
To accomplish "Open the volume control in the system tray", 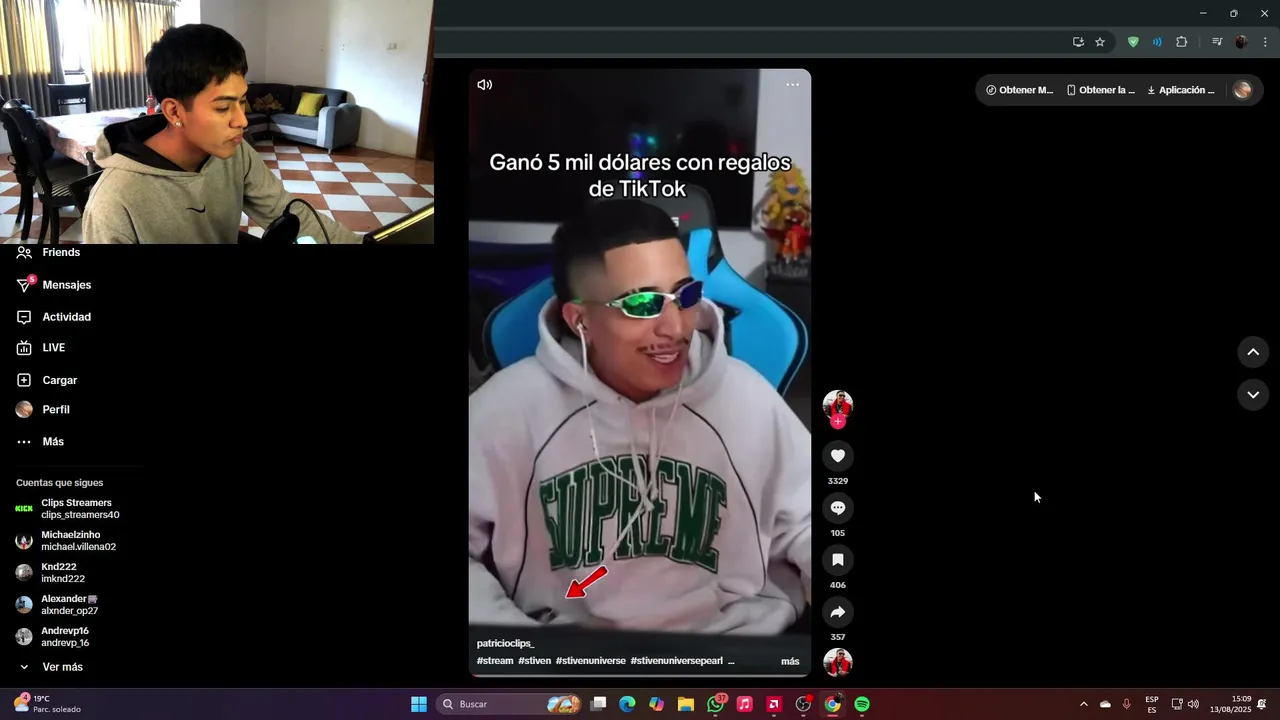I will click(x=1193, y=704).
